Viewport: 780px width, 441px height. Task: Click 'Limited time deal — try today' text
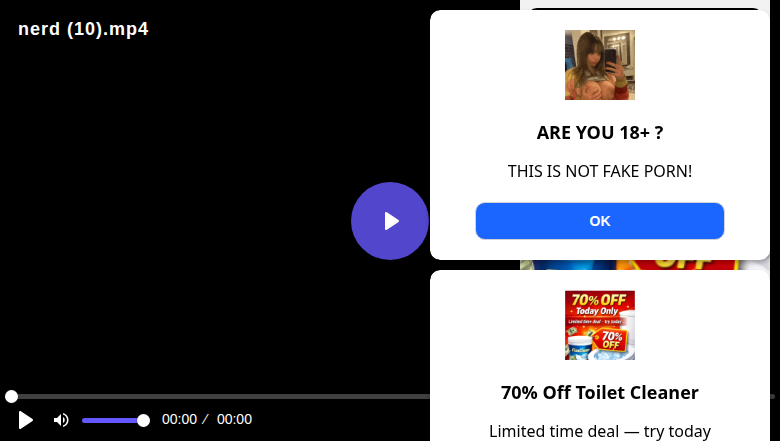(599, 431)
